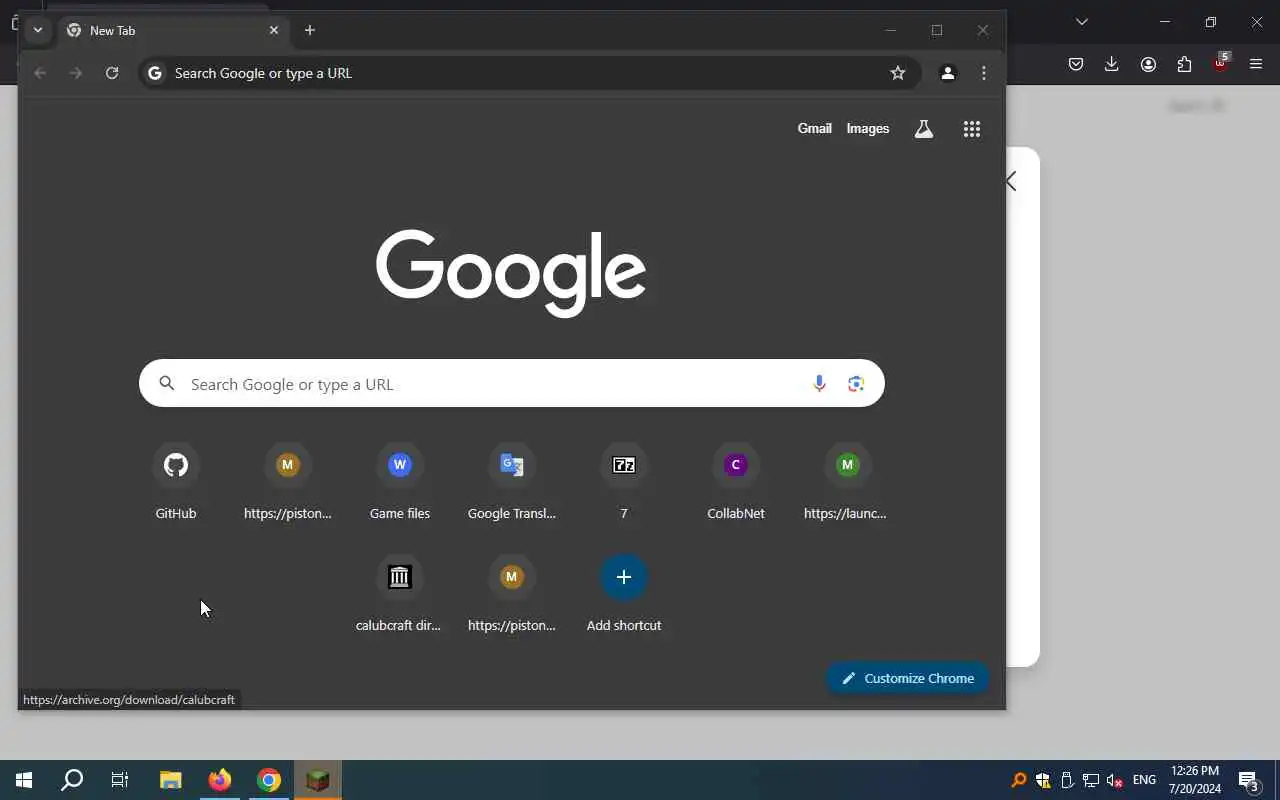Click the Google logo

pyautogui.click(x=511, y=273)
